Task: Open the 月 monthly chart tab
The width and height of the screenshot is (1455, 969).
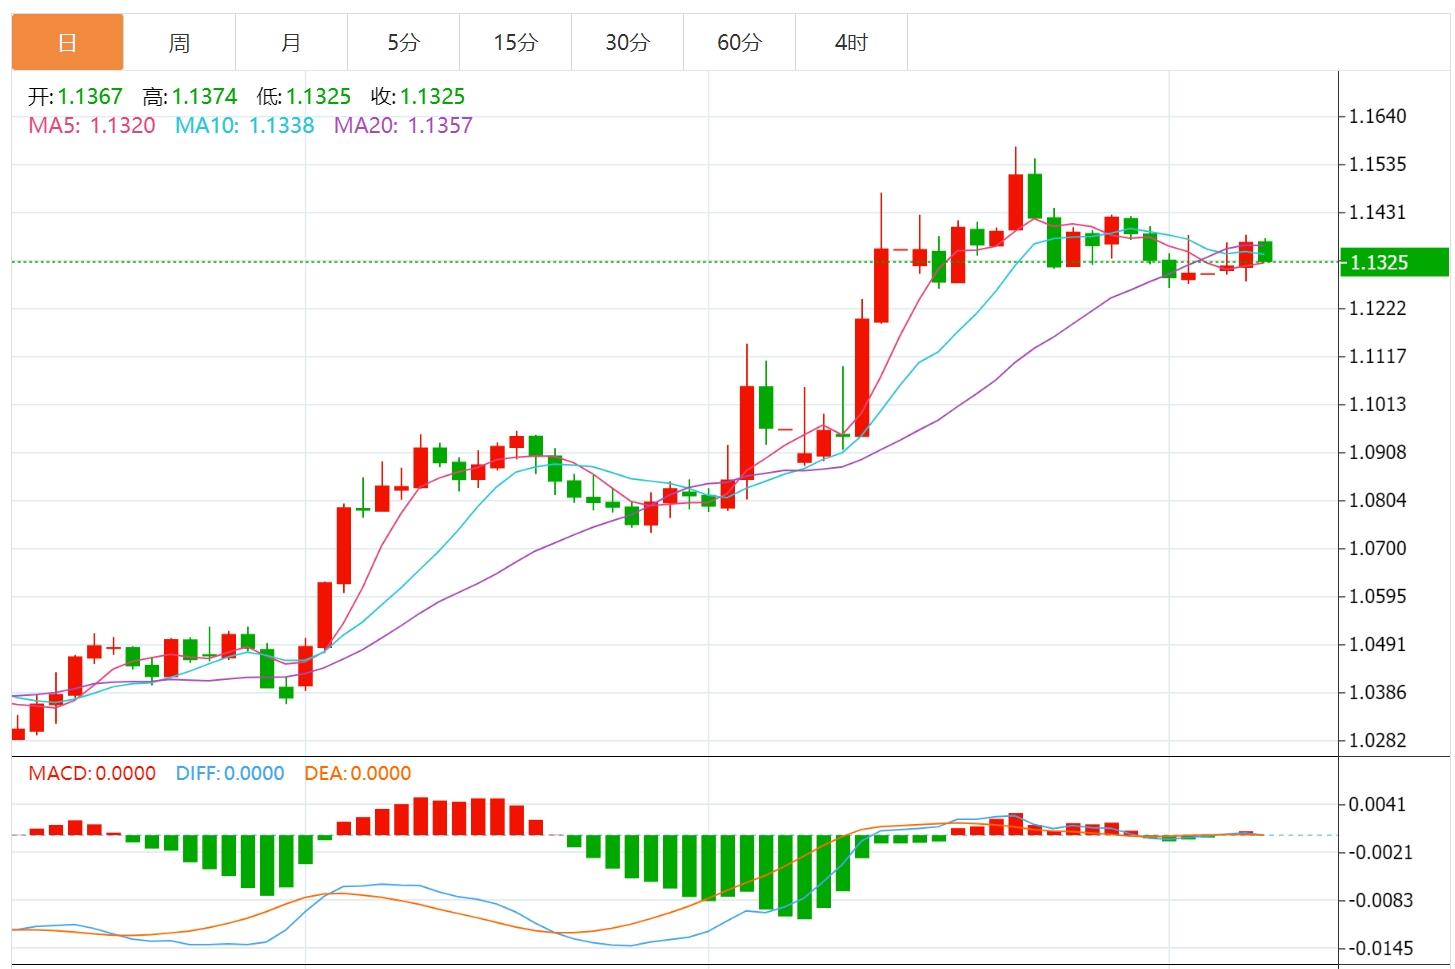Action: pyautogui.click(x=291, y=42)
